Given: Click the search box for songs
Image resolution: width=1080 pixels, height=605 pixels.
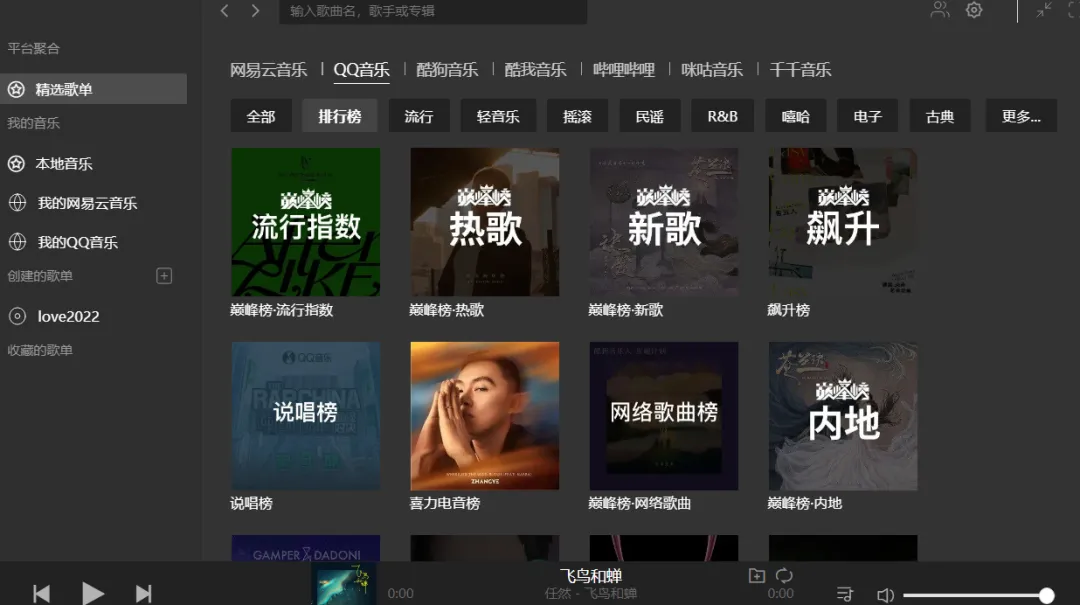Looking at the screenshot, I should coord(433,12).
